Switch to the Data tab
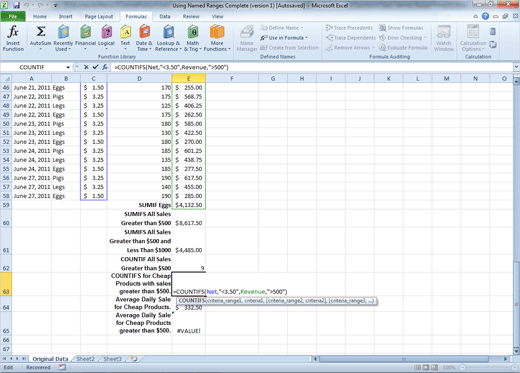 point(165,16)
